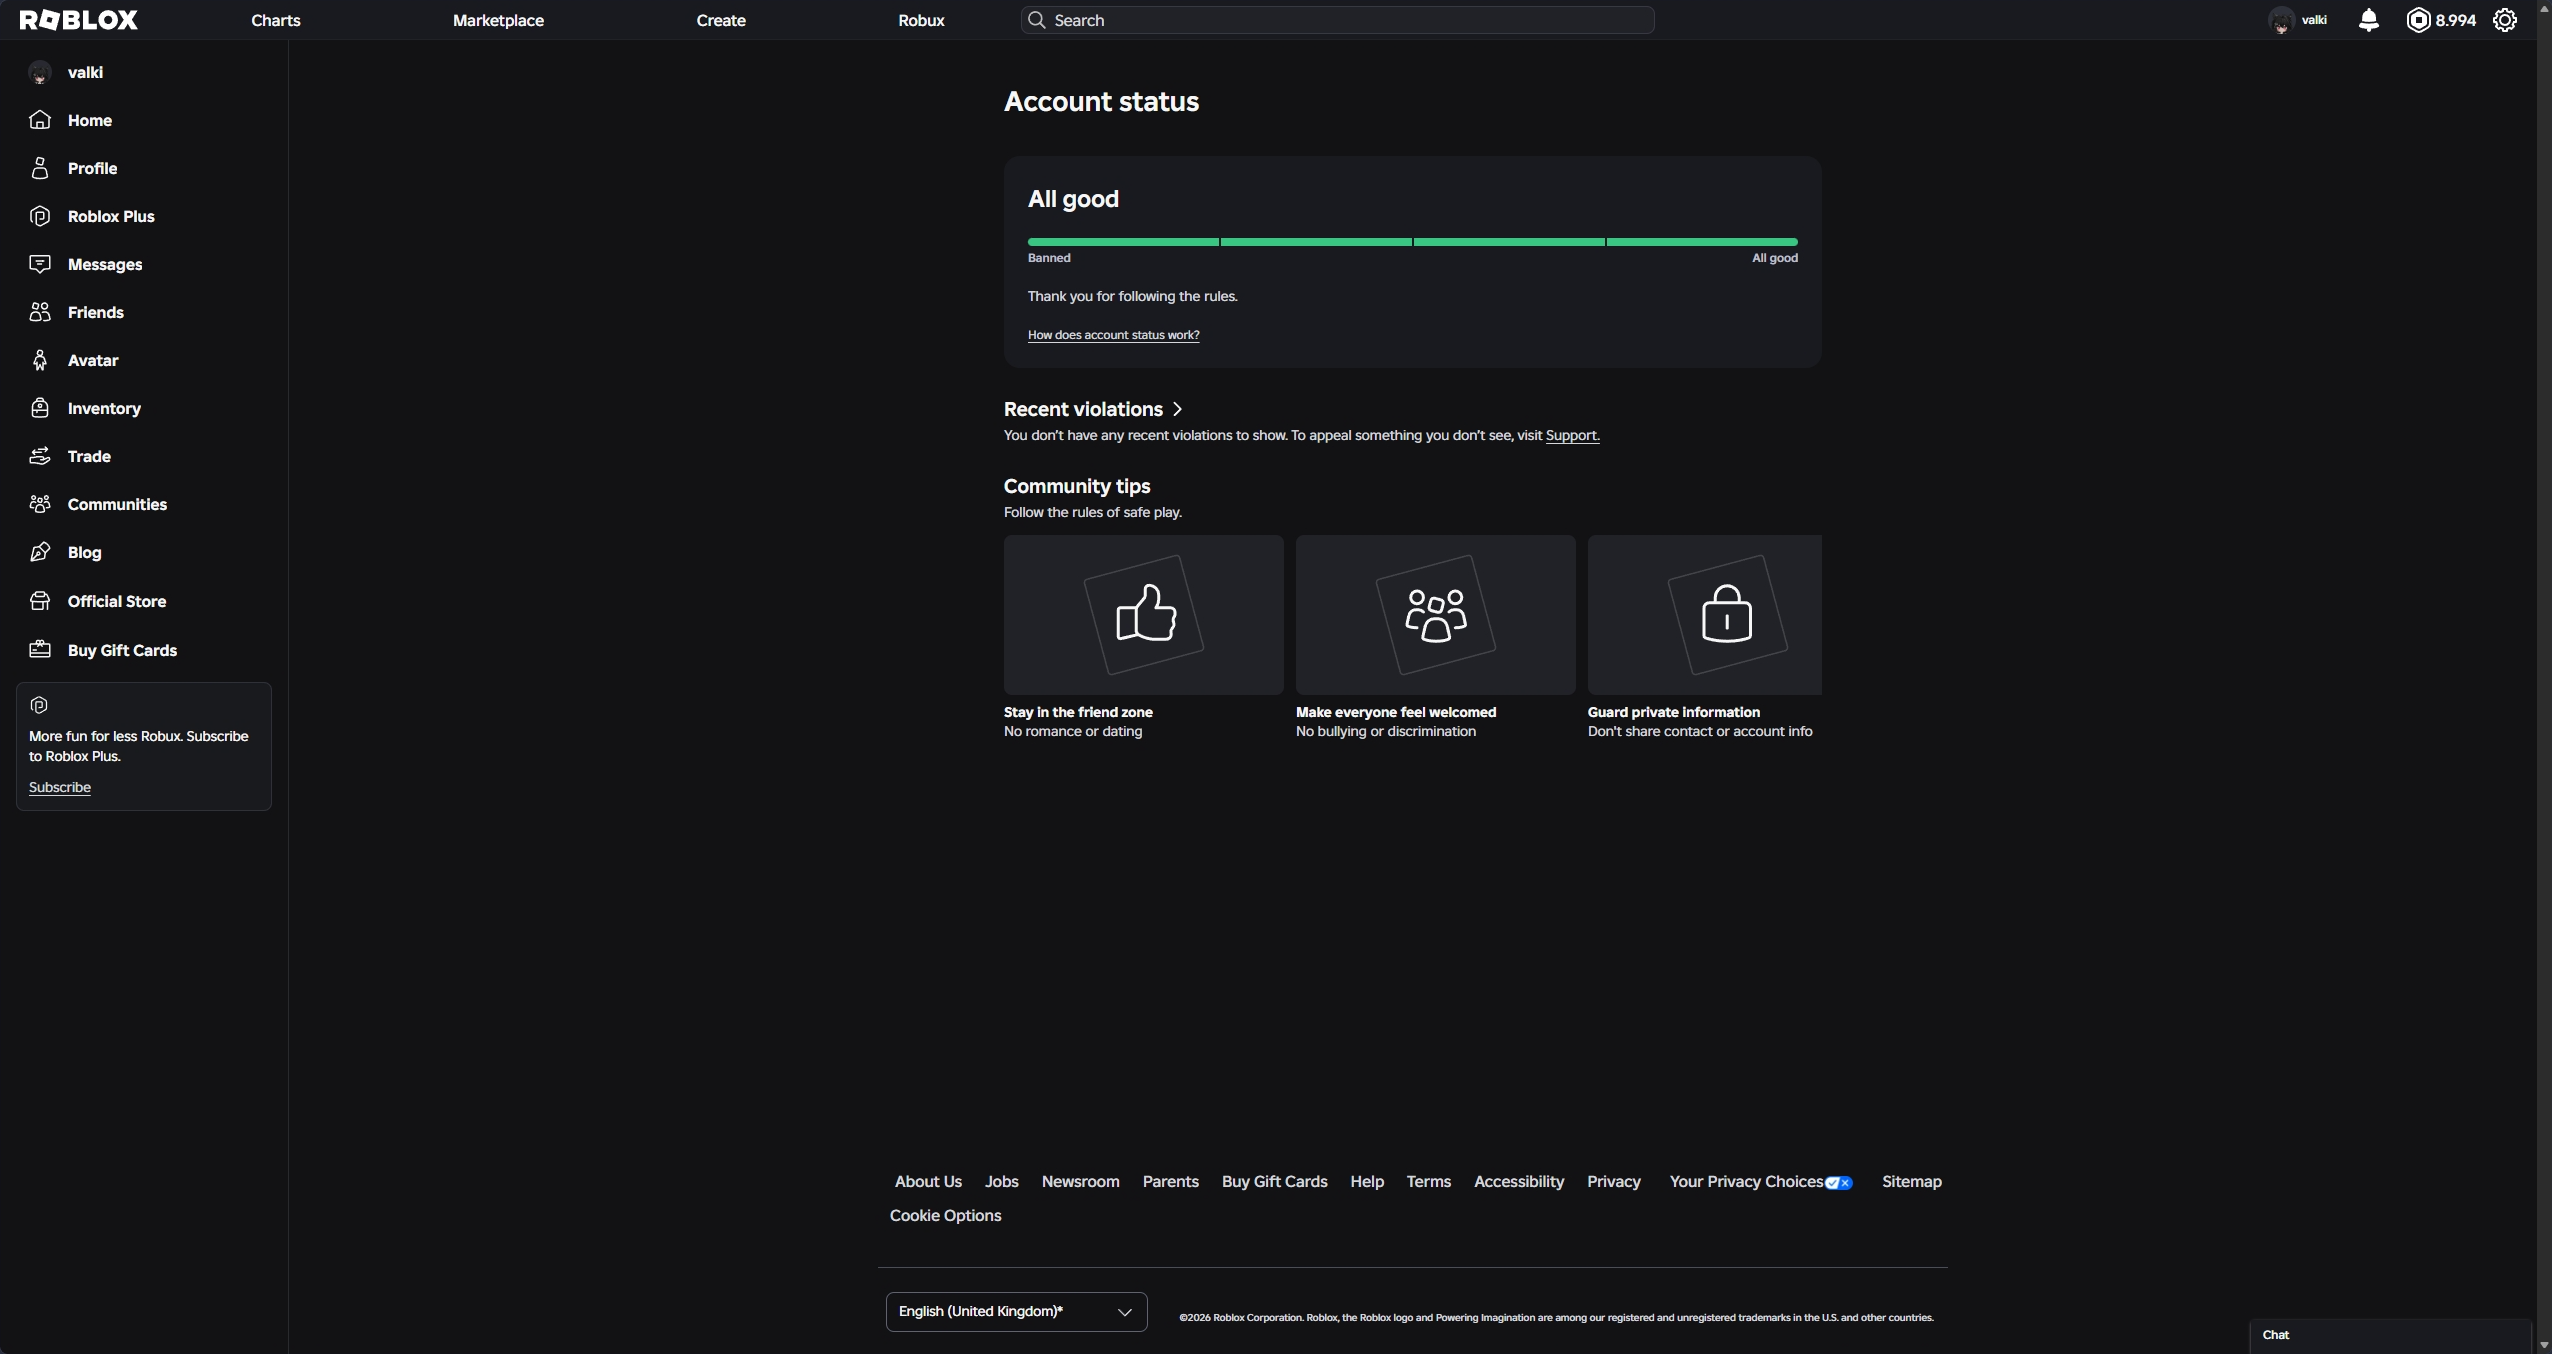Open the settings gear icon
Image resolution: width=2552 pixels, height=1354 pixels.
2505,20
